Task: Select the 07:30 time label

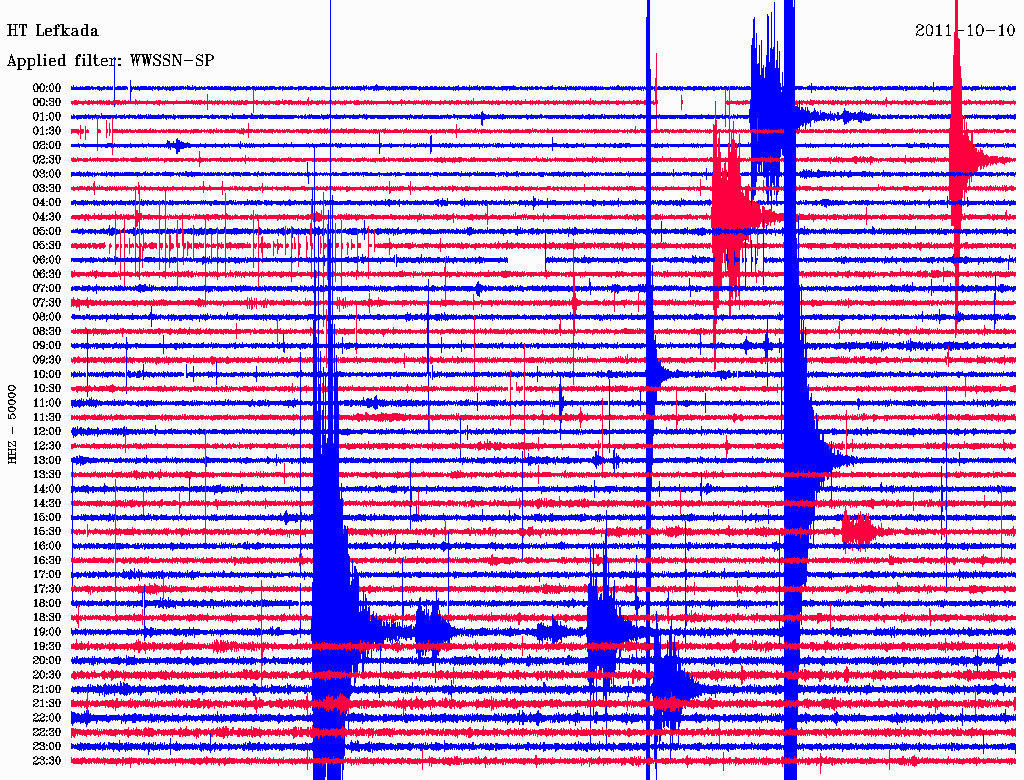Action: point(47,302)
